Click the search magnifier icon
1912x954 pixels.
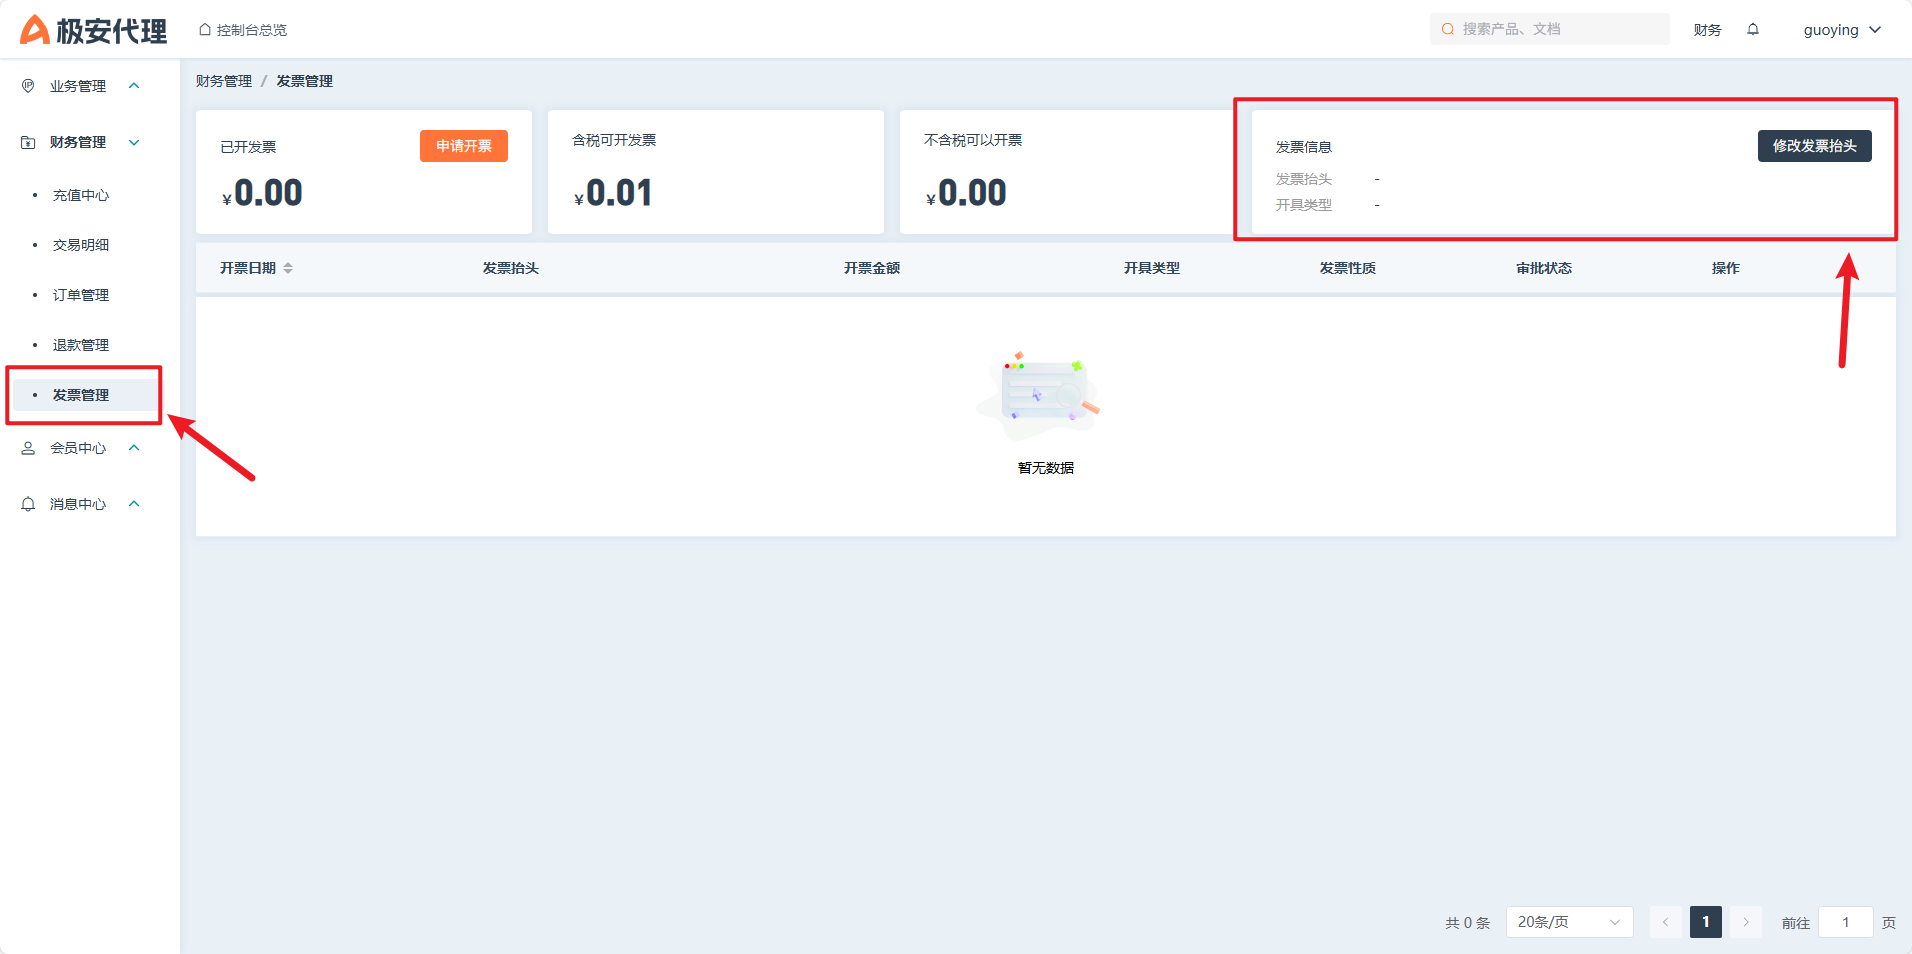(x=1447, y=30)
